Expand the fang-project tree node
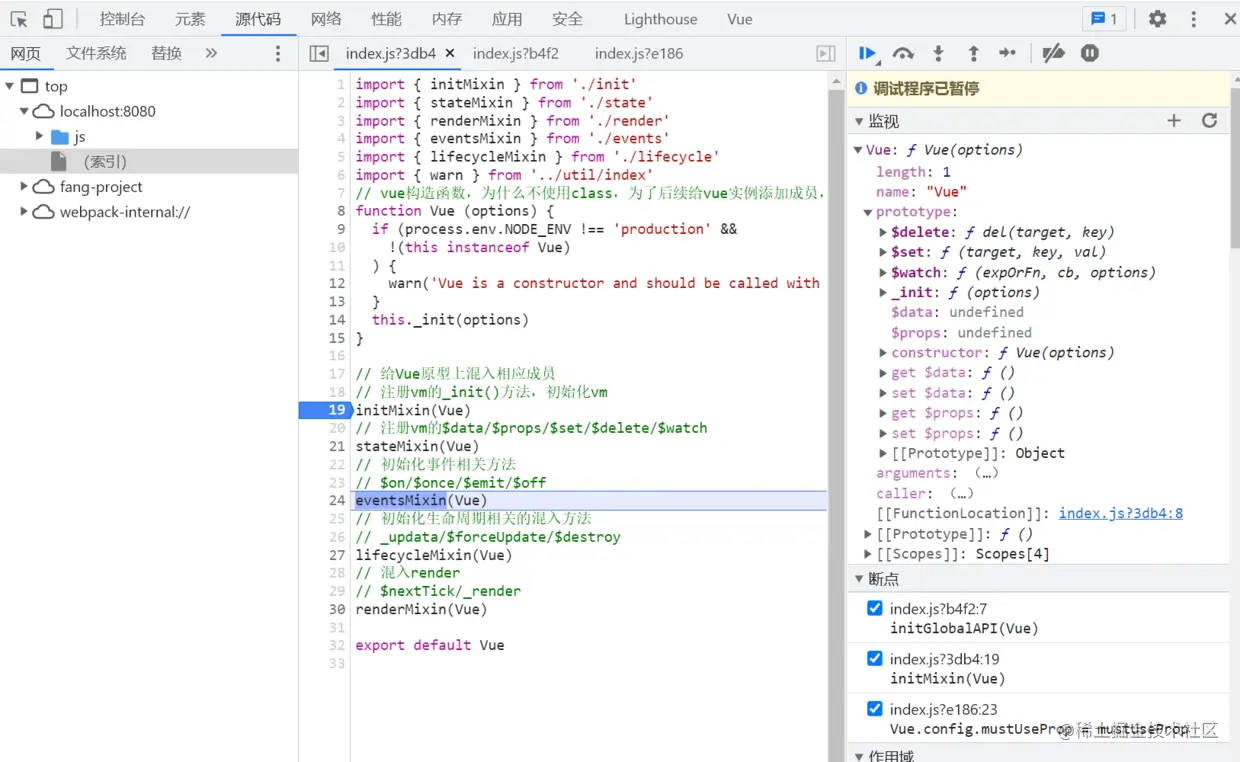This screenshot has height=762, width=1240. click(x=24, y=187)
